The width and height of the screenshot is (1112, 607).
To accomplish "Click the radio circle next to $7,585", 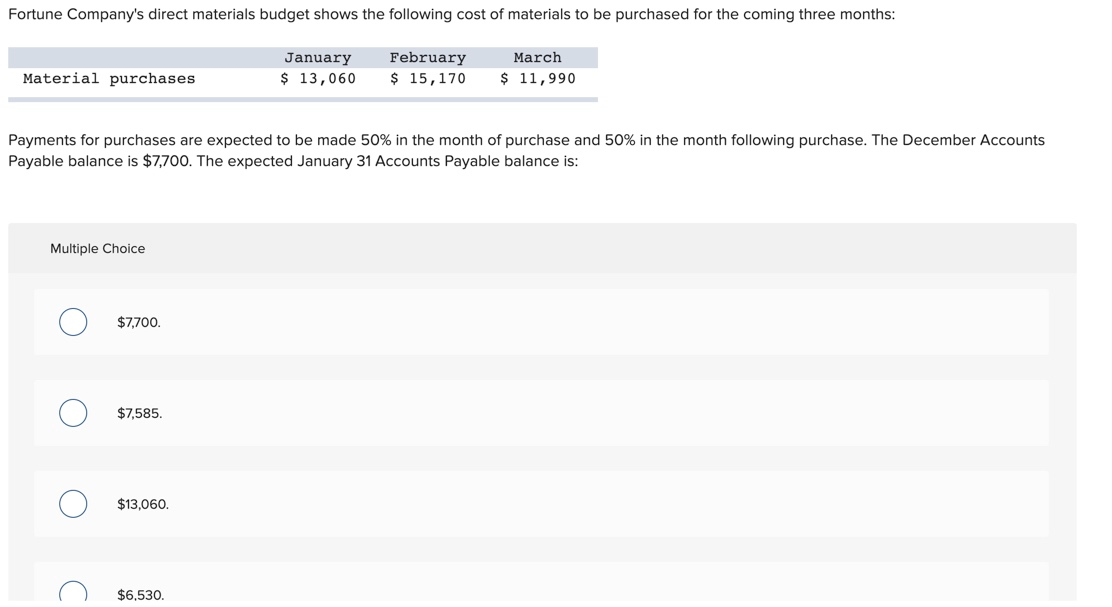I will (x=71, y=412).
